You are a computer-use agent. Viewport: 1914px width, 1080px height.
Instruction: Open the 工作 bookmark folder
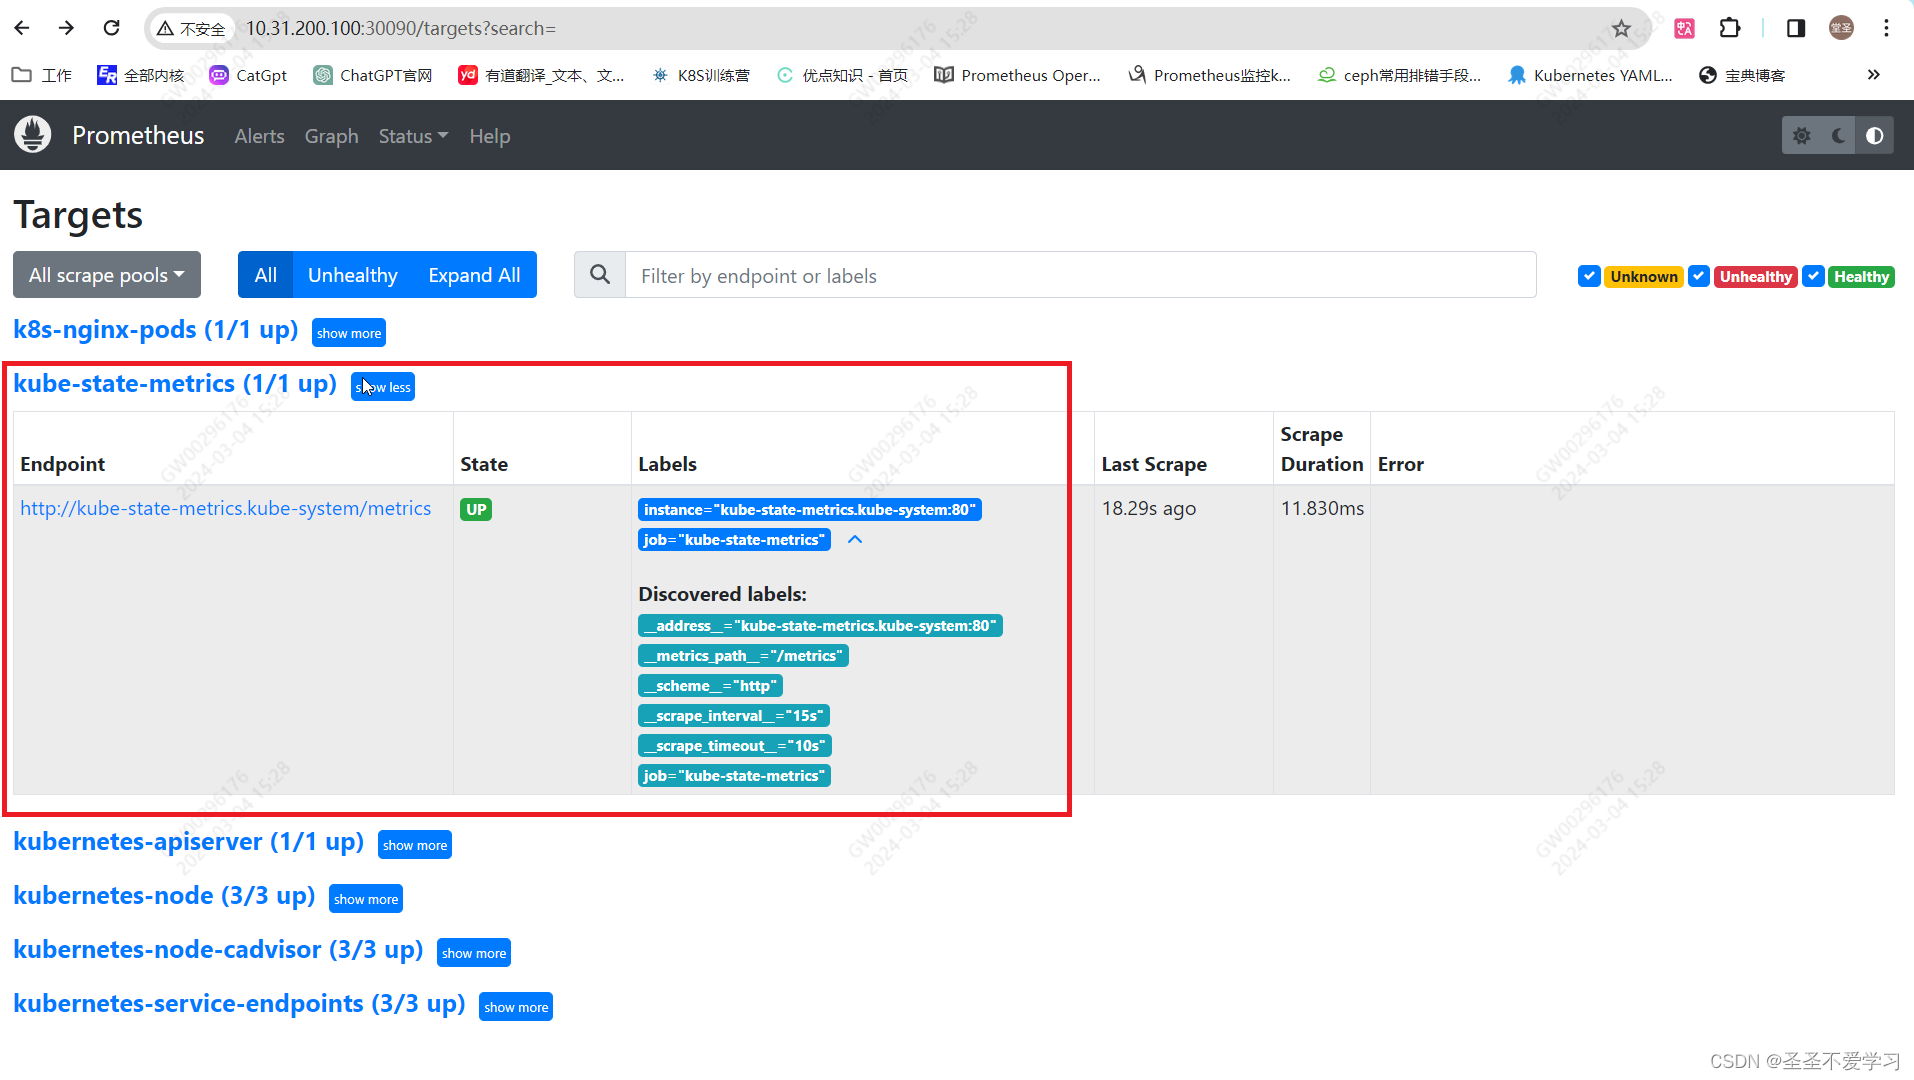42,75
